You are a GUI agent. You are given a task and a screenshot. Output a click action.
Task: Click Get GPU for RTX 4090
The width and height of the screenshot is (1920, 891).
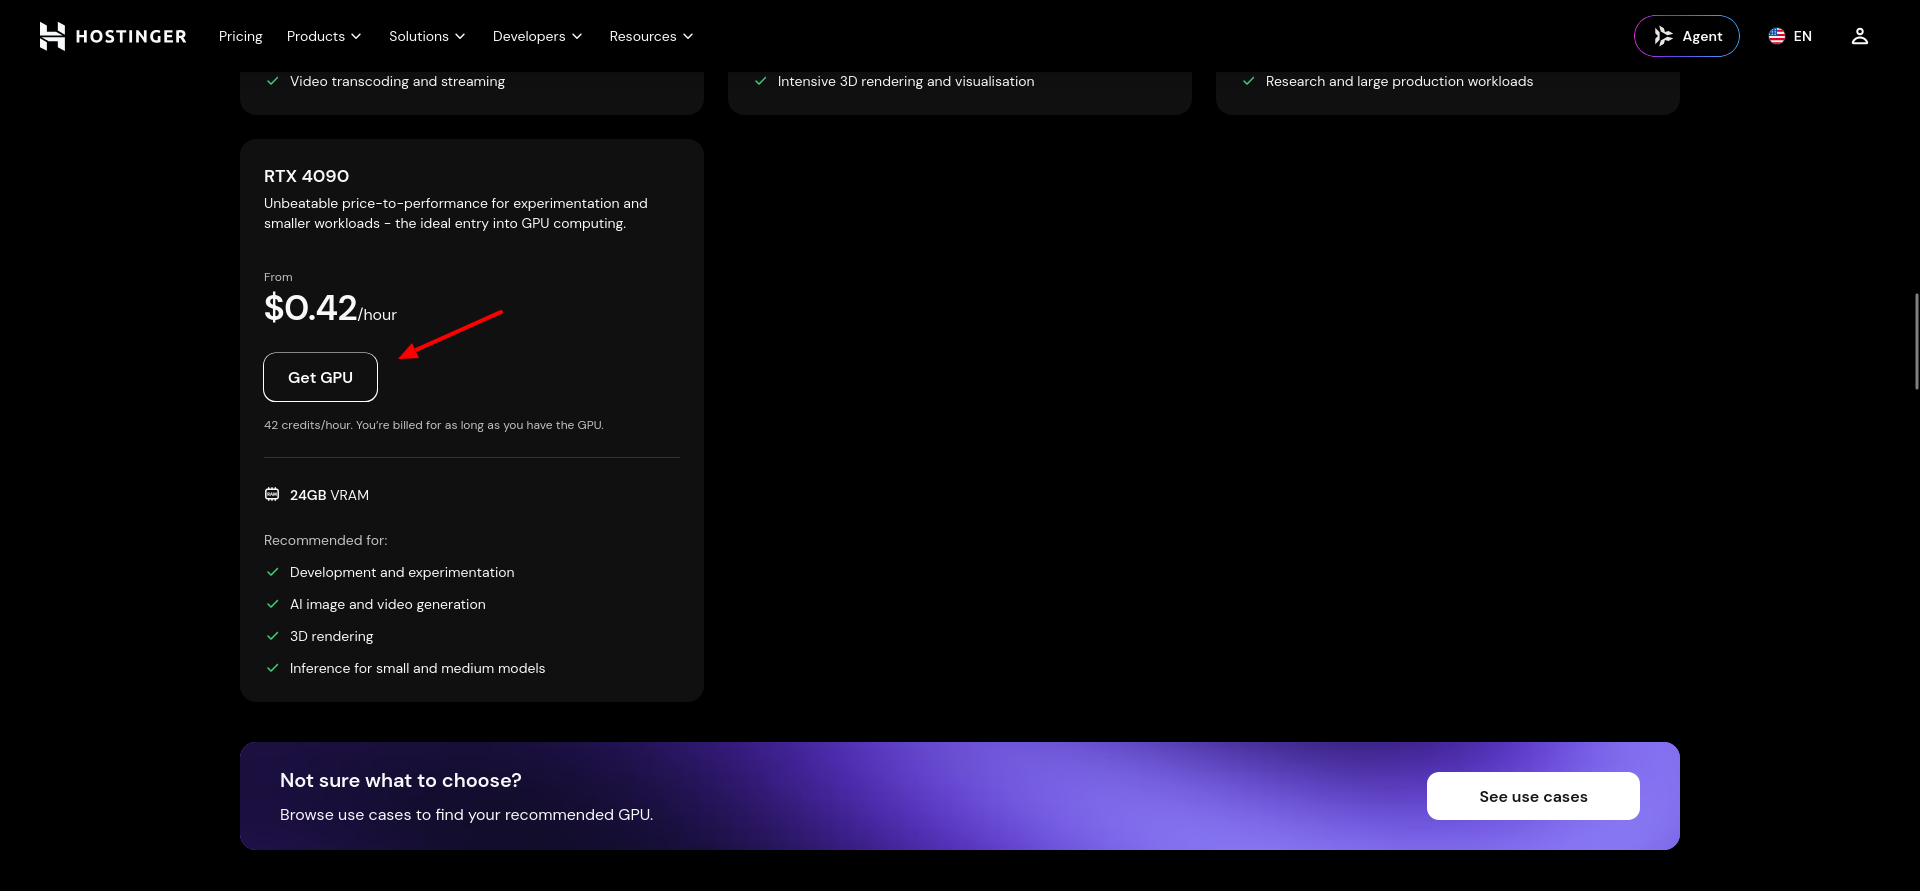[320, 377]
